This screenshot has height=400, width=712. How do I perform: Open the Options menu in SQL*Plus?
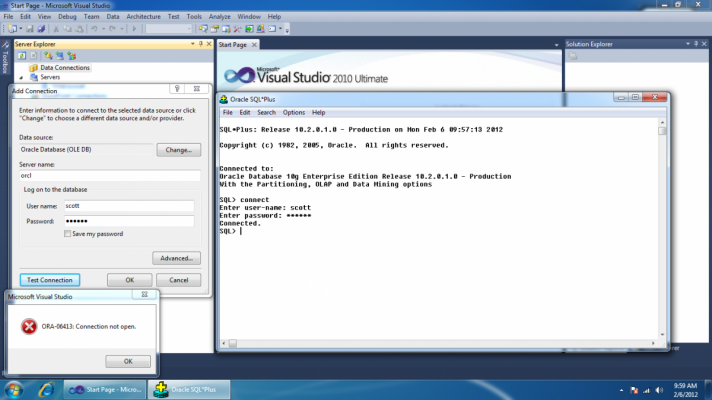pos(294,113)
